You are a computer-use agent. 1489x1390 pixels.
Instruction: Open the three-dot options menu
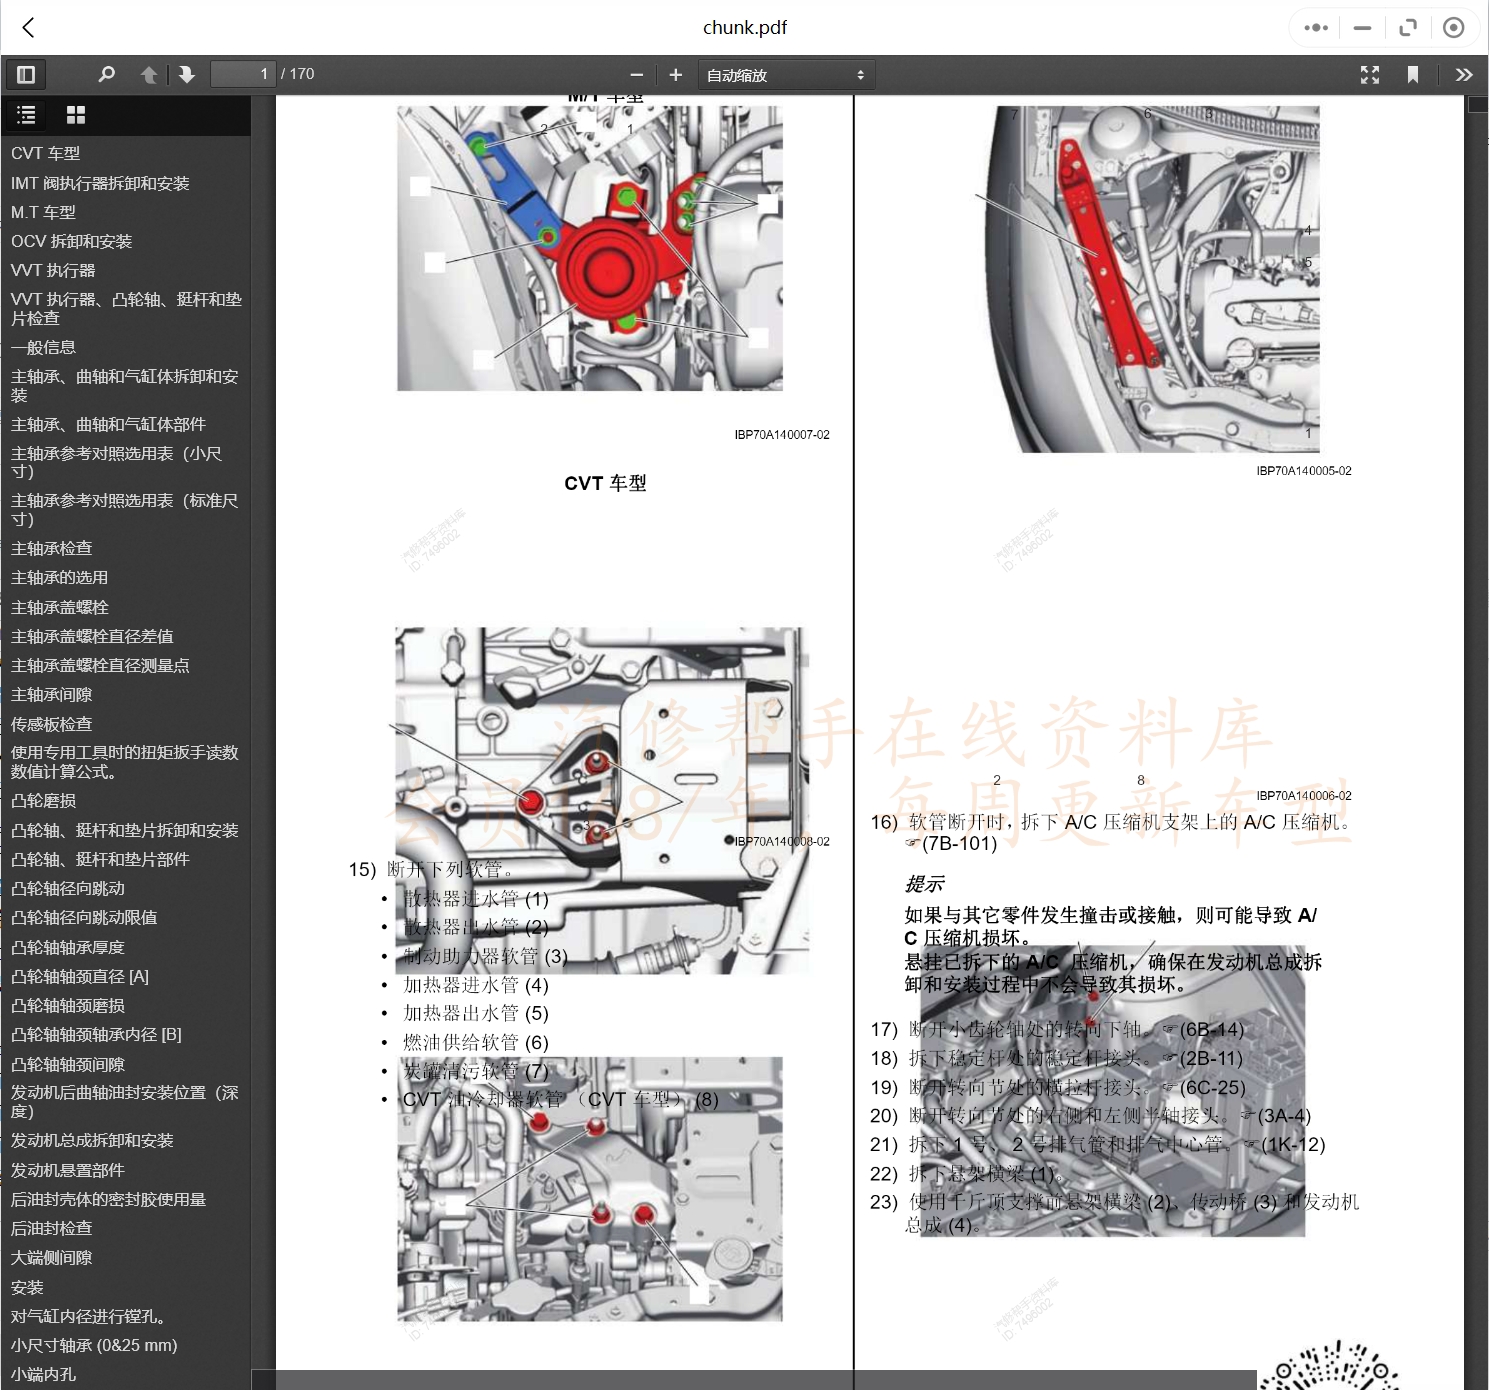pos(1315,27)
